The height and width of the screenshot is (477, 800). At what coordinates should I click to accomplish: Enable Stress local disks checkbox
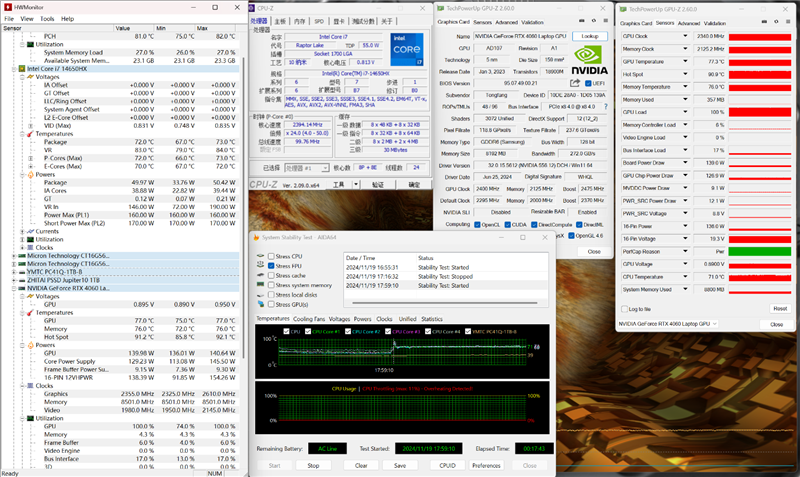(x=271, y=295)
